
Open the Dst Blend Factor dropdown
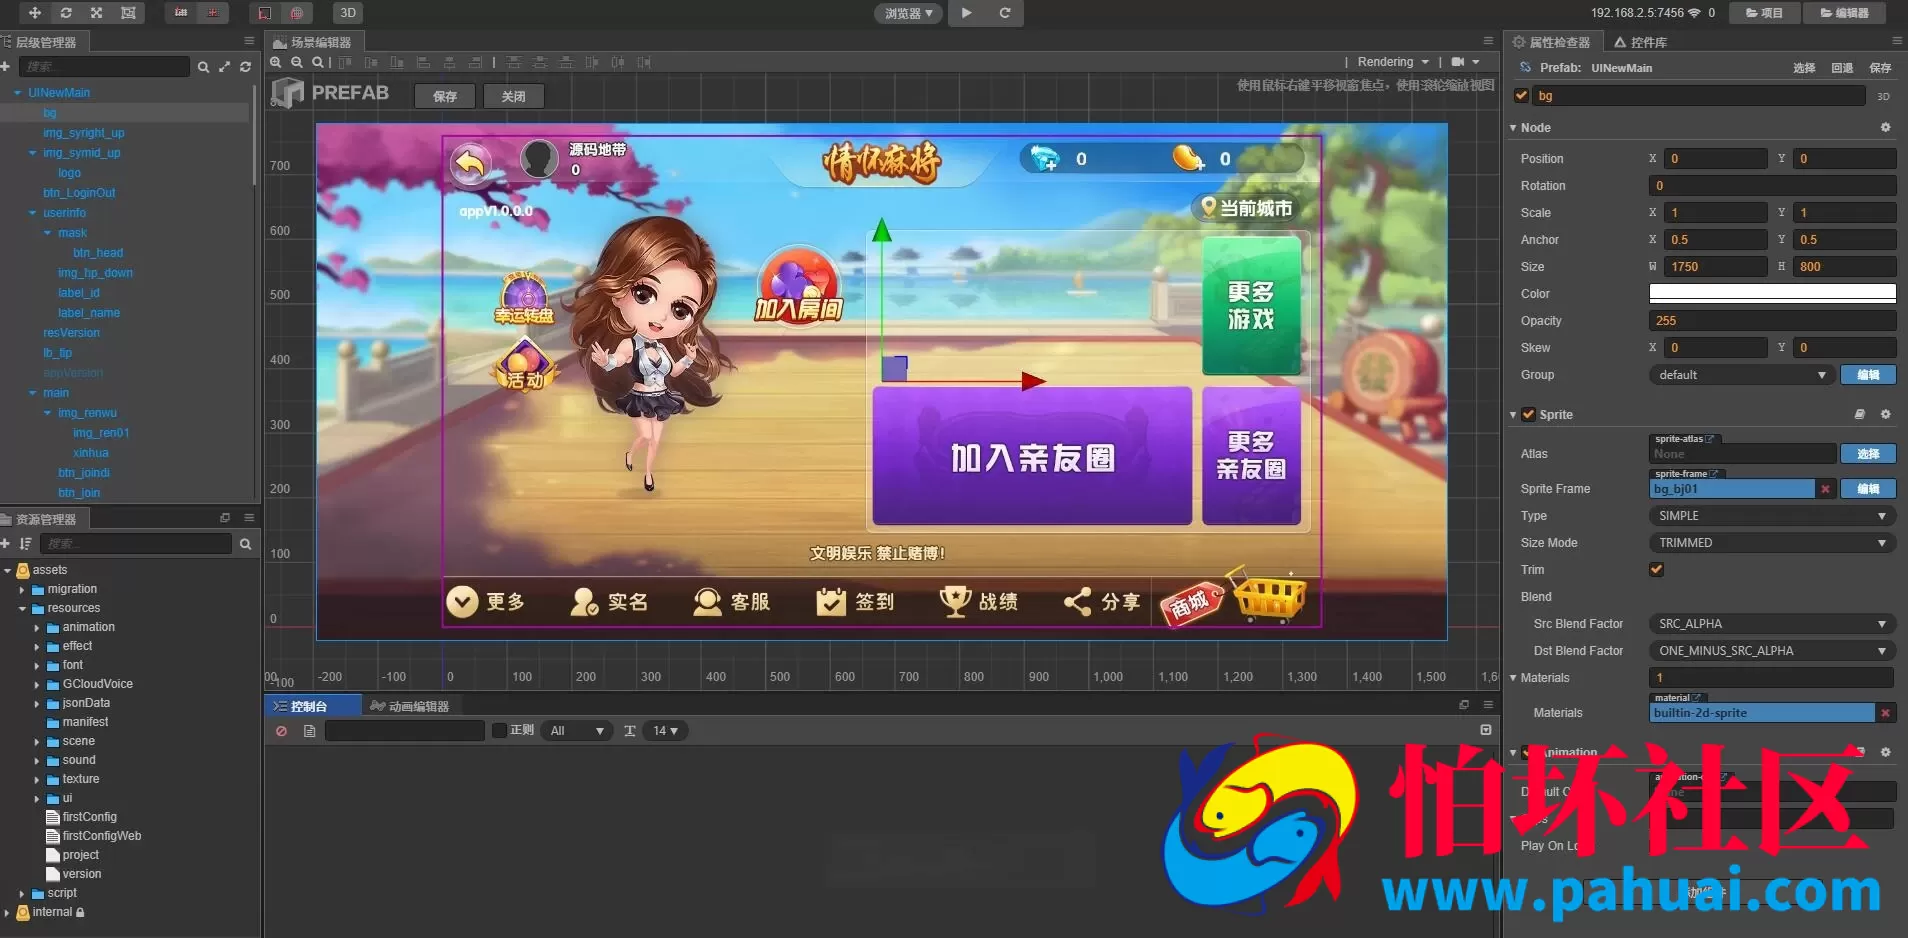1772,651
